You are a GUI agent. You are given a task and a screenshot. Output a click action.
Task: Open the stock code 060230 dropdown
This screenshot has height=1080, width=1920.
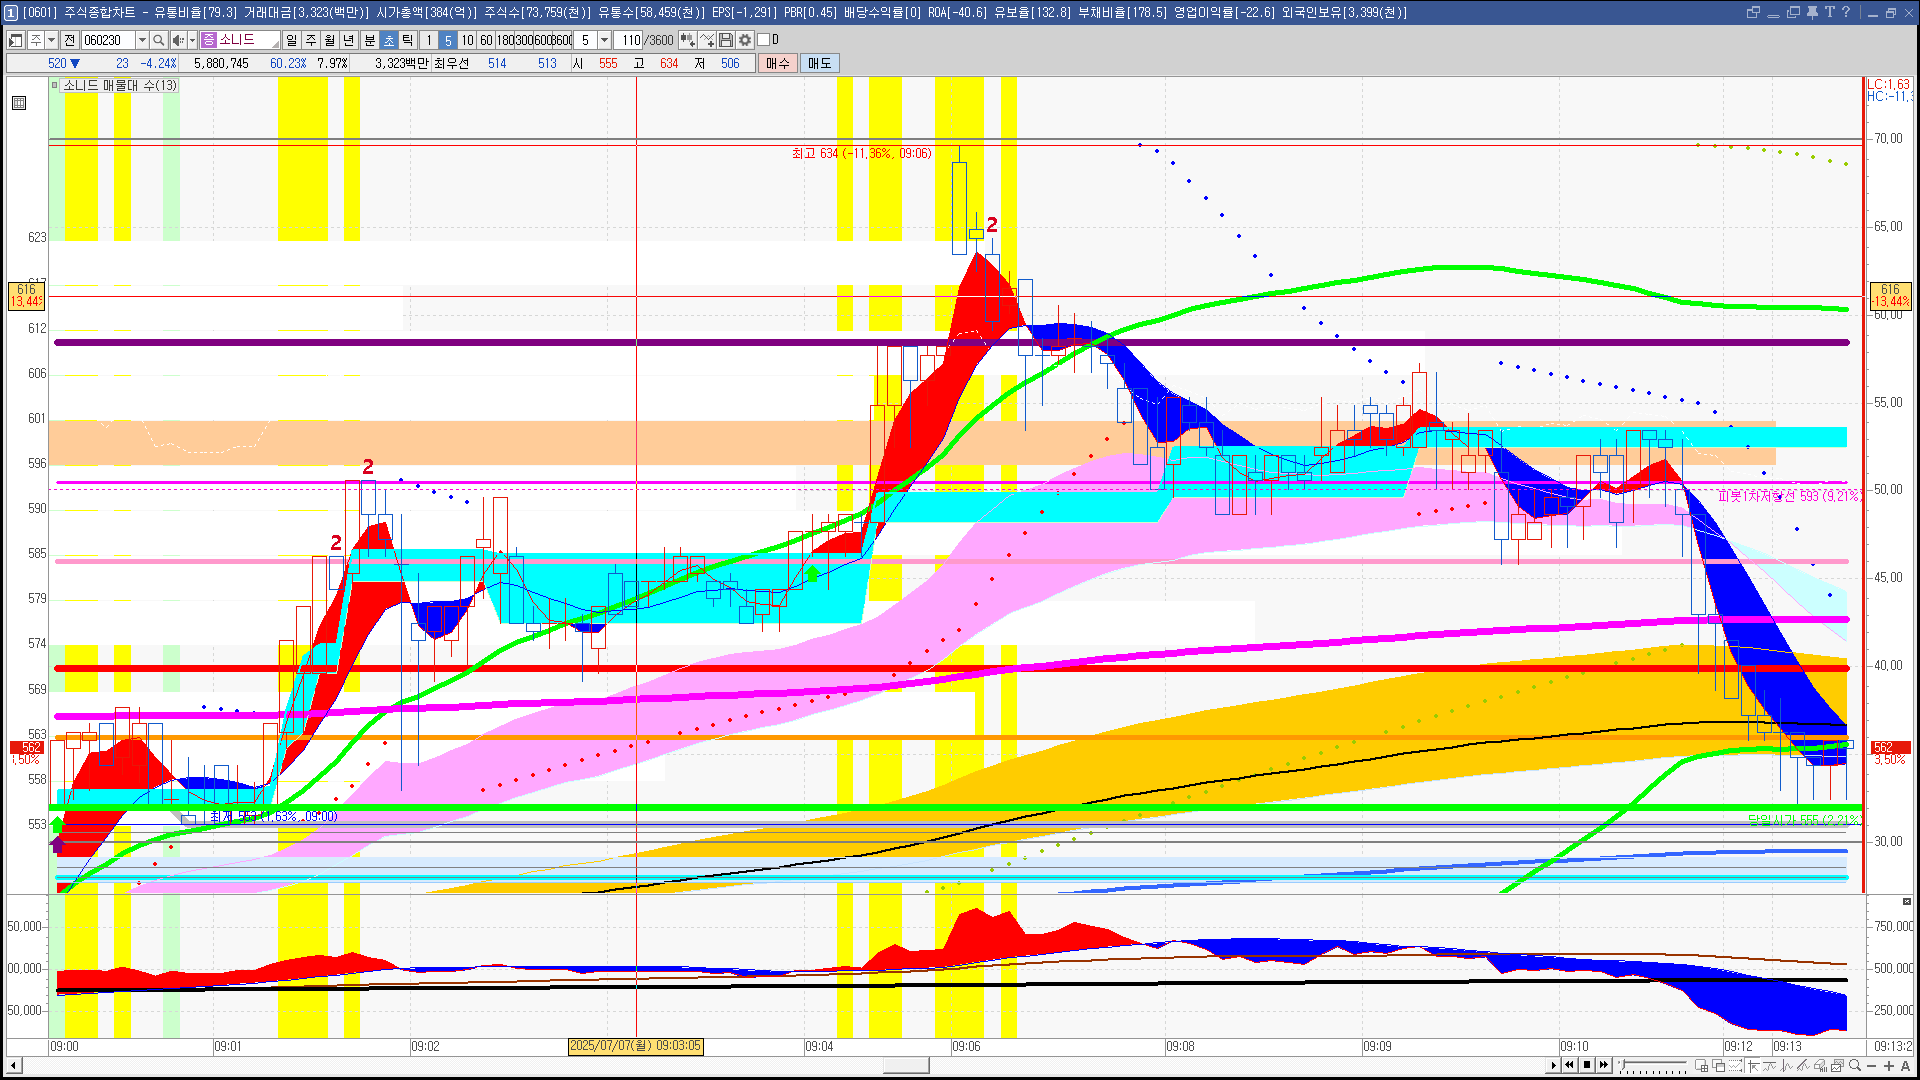click(x=142, y=40)
